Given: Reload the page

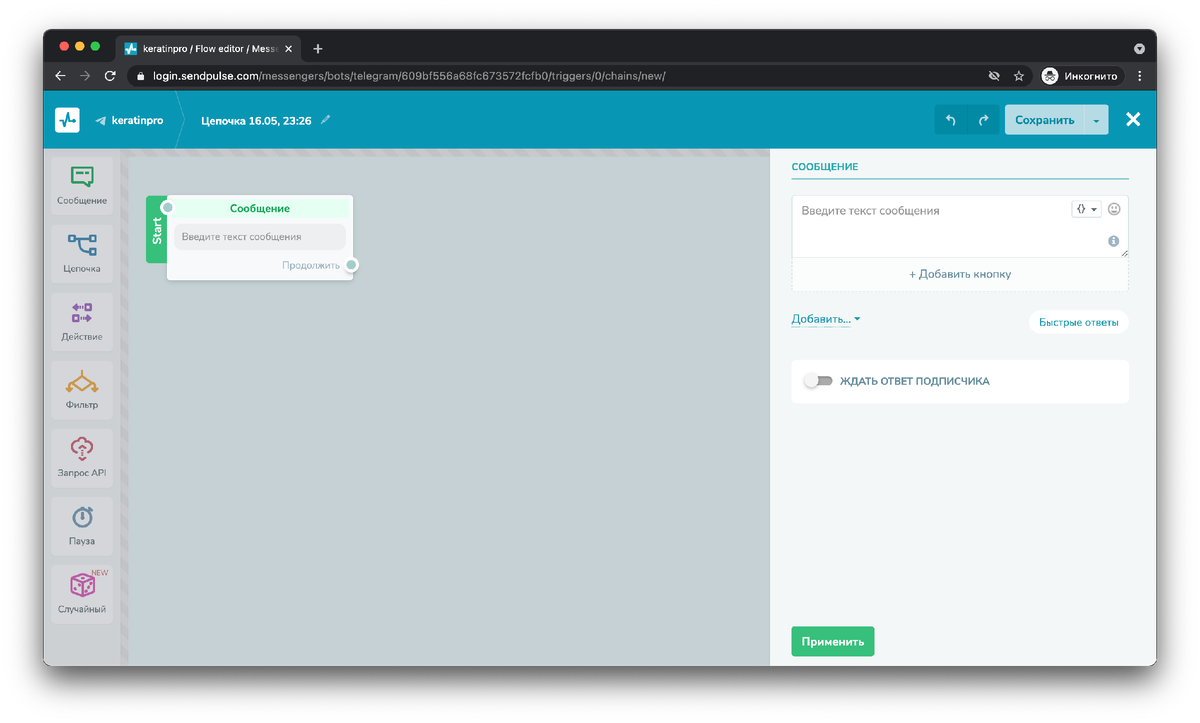Looking at the screenshot, I should tap(110, 76).
